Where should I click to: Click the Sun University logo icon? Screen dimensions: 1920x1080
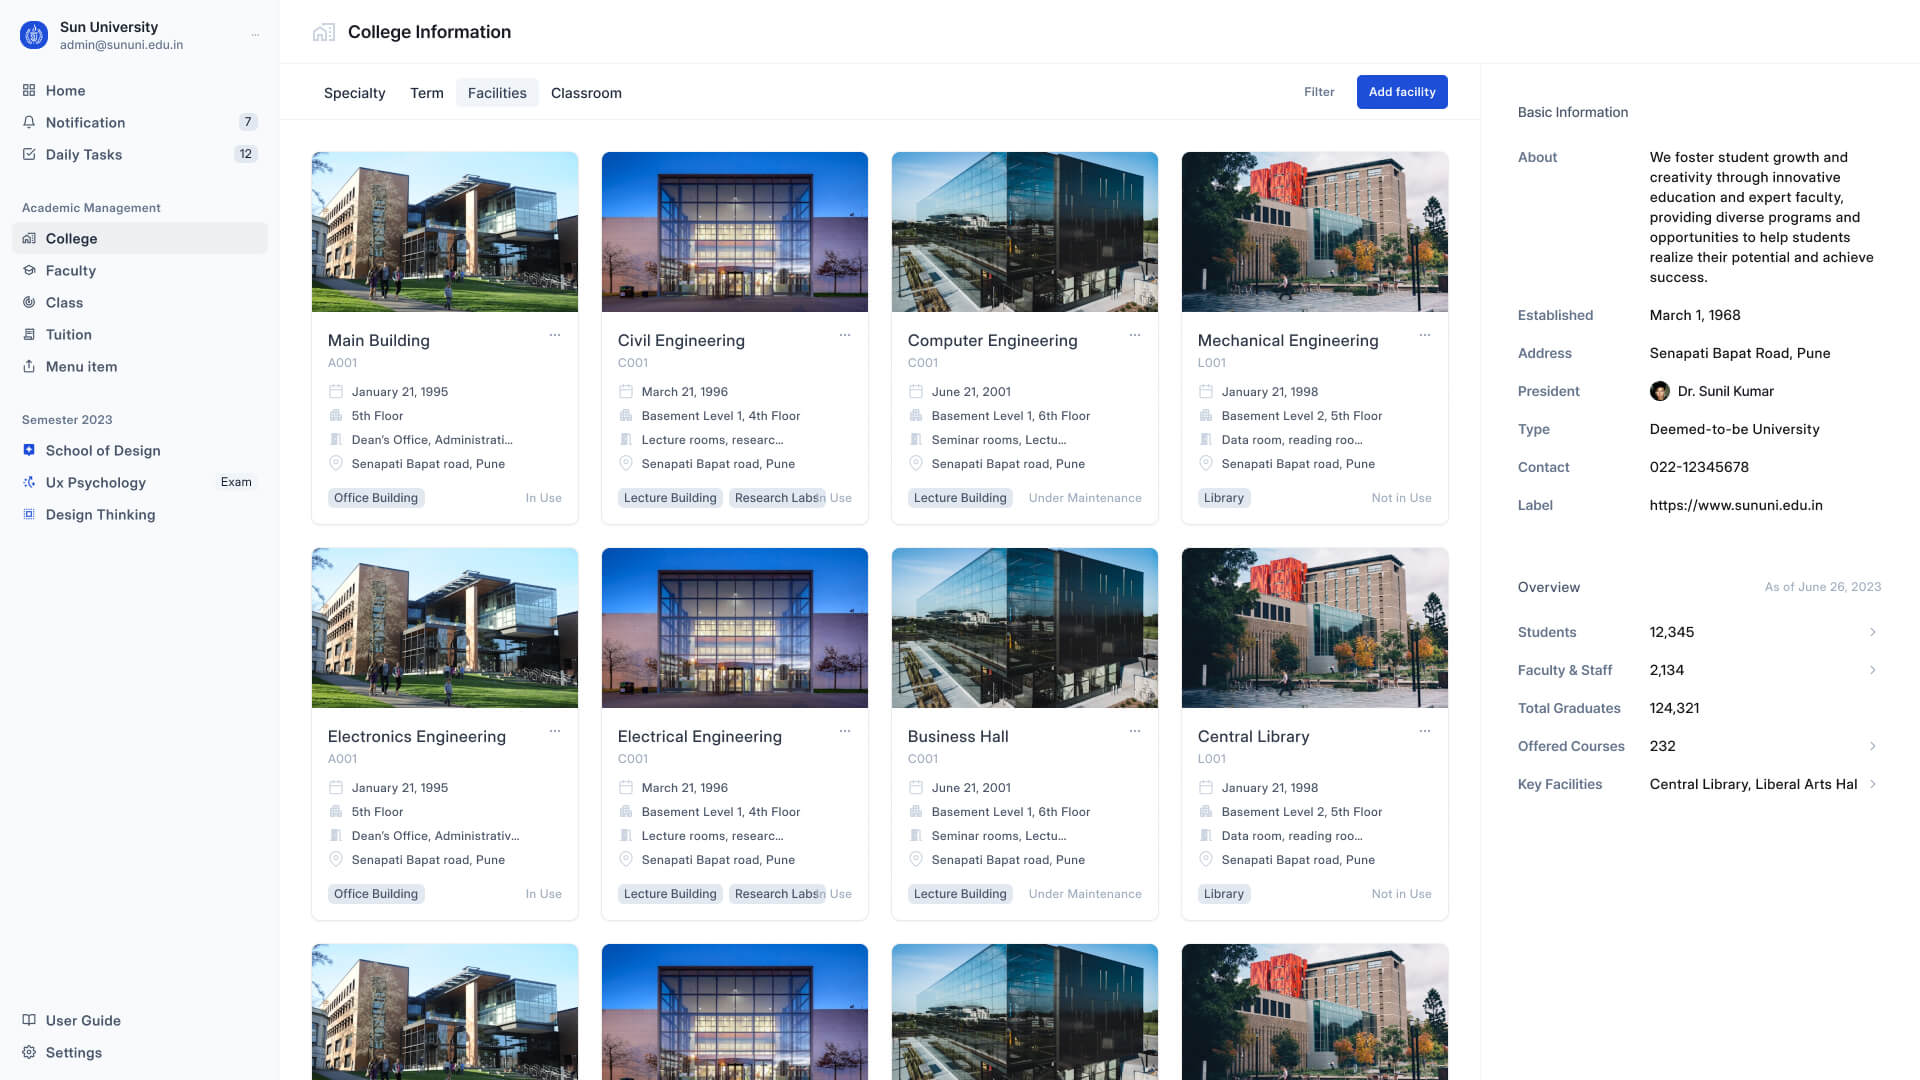34,35
